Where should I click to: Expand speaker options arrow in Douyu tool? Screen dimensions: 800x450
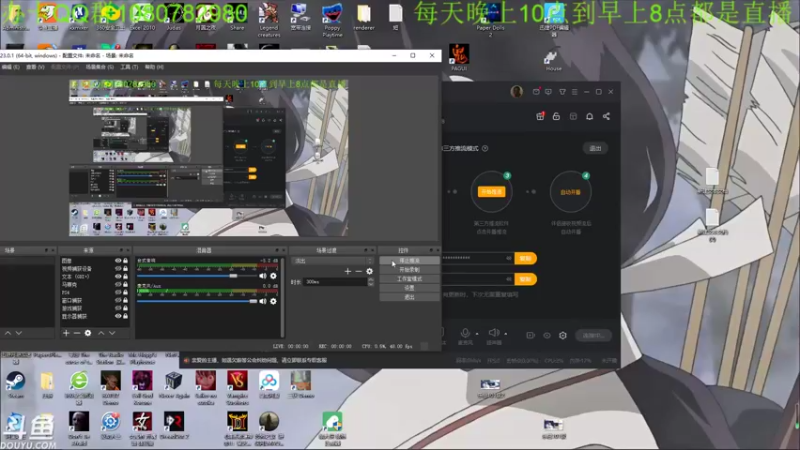click(506, 334)
